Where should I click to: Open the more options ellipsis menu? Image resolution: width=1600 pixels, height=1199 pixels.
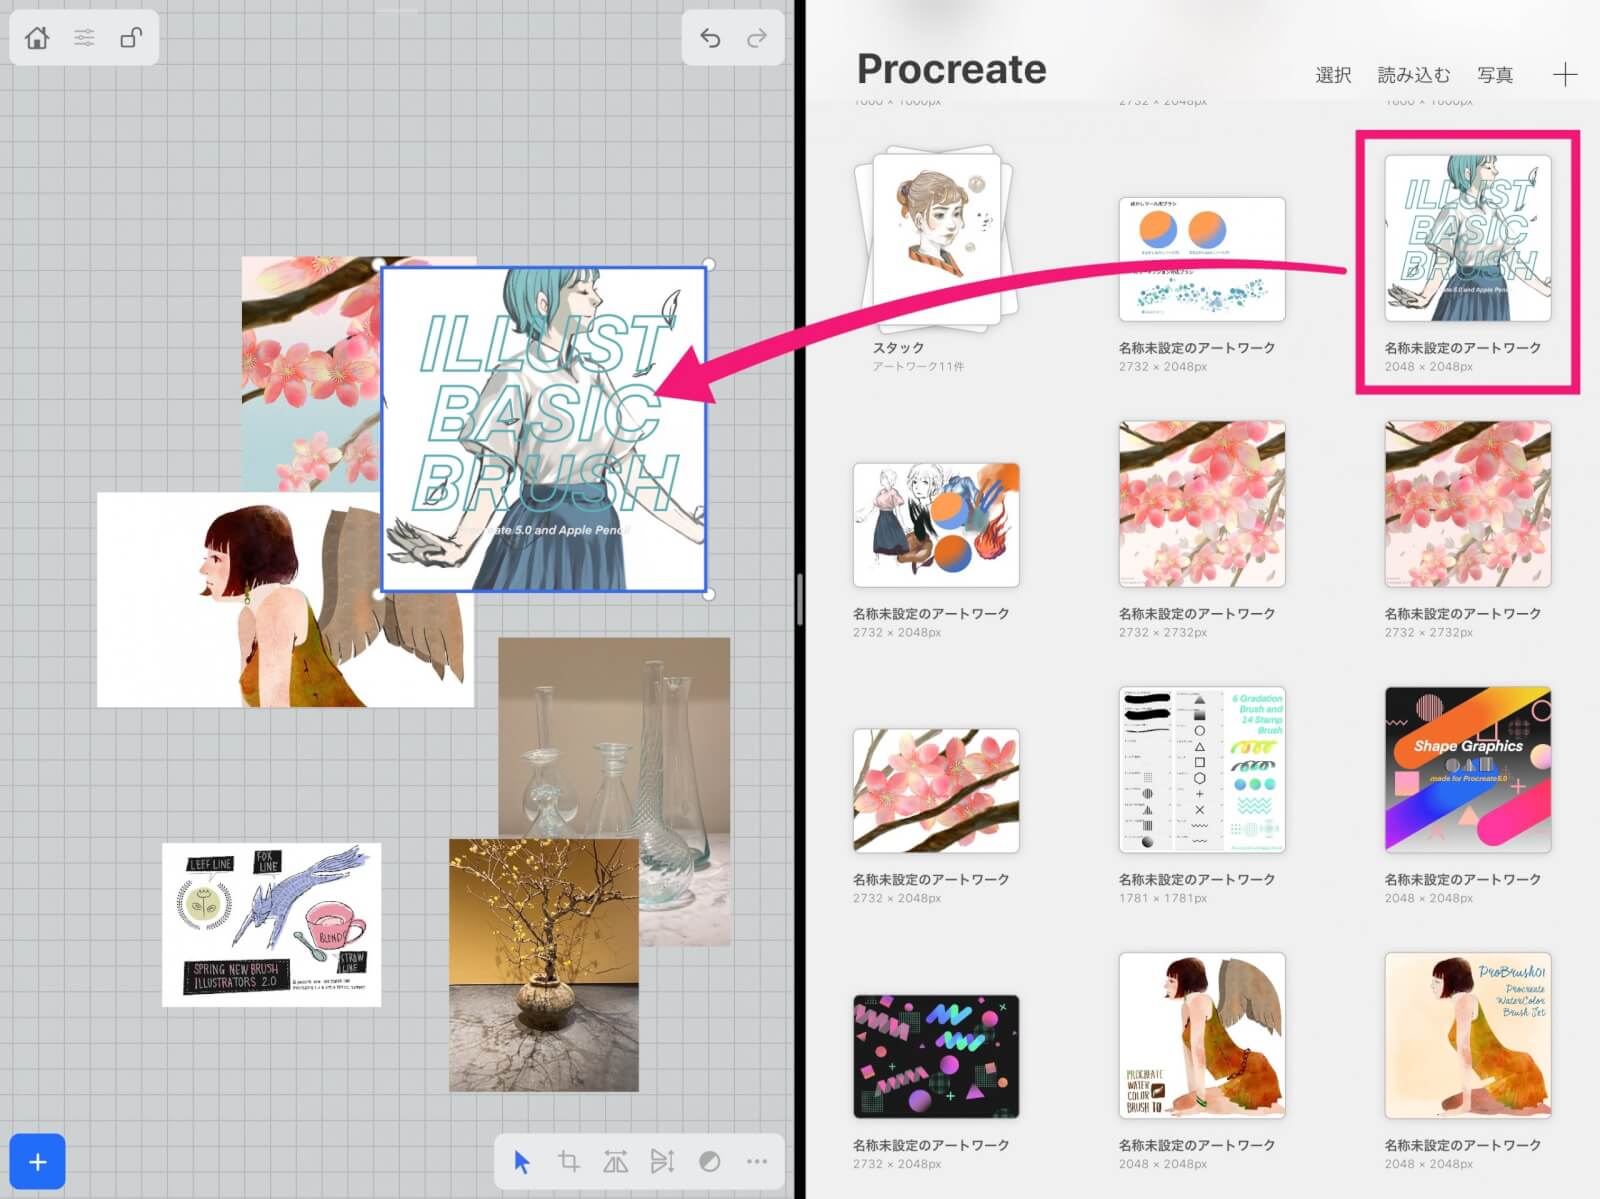point(755,1161)
